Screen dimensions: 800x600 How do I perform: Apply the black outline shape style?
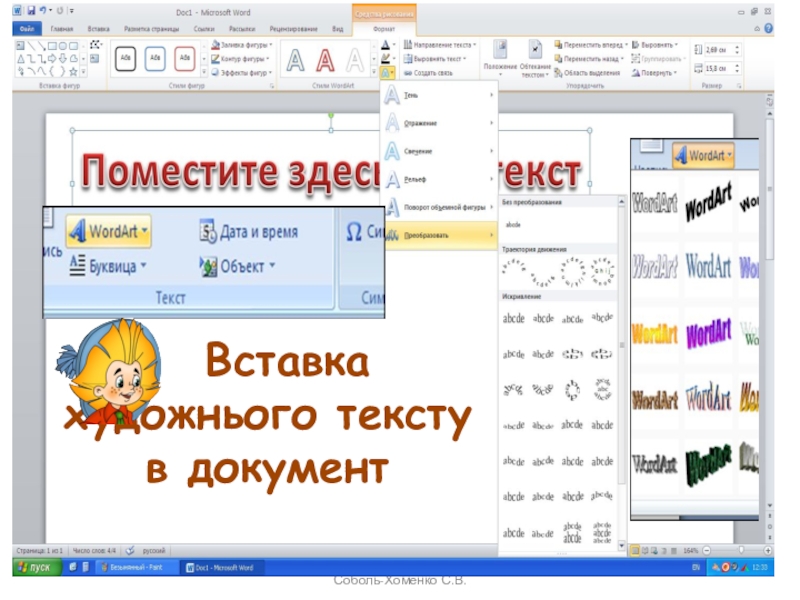click(x=126, y=58)
